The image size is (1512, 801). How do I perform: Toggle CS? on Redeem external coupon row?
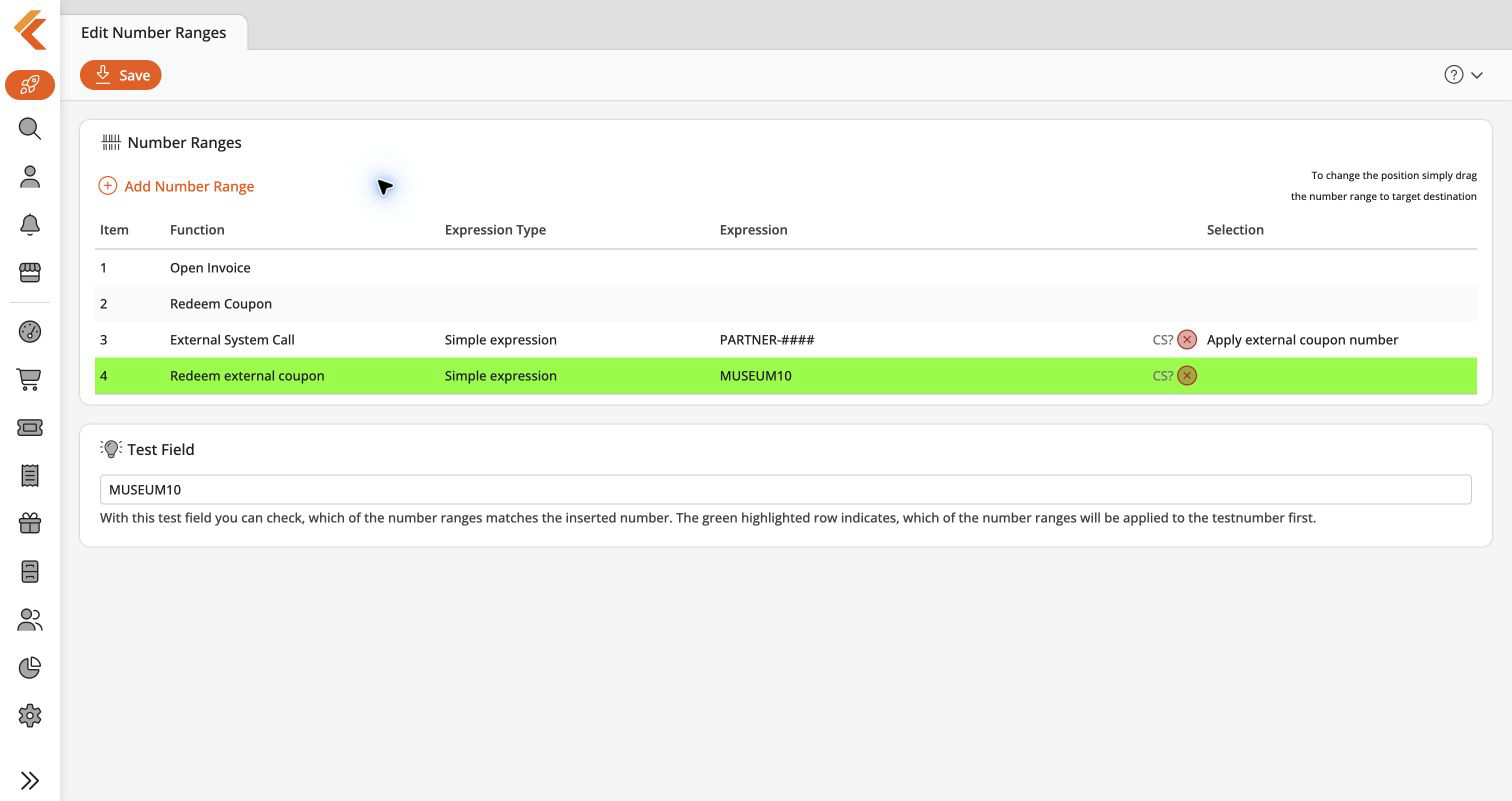(x=1162, y=376)
